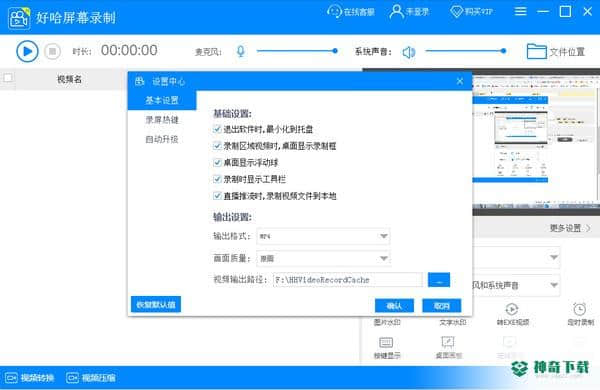Close the 设置中心 dialog
600x390 pixels.
(460, 81)
